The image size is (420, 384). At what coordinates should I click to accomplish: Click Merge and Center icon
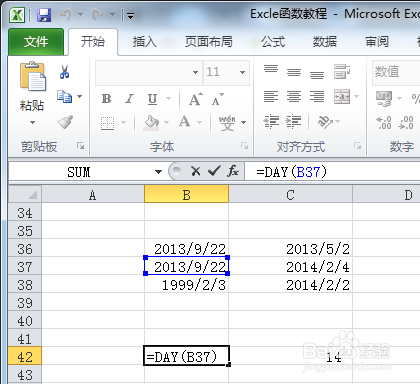(x=342, y=97)
